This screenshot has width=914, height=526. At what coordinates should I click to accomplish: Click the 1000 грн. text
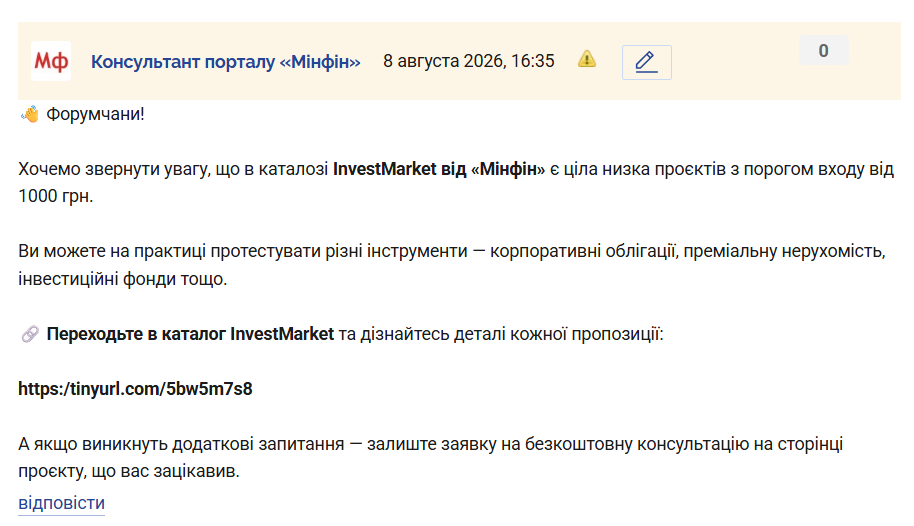[x=55, y=196]
